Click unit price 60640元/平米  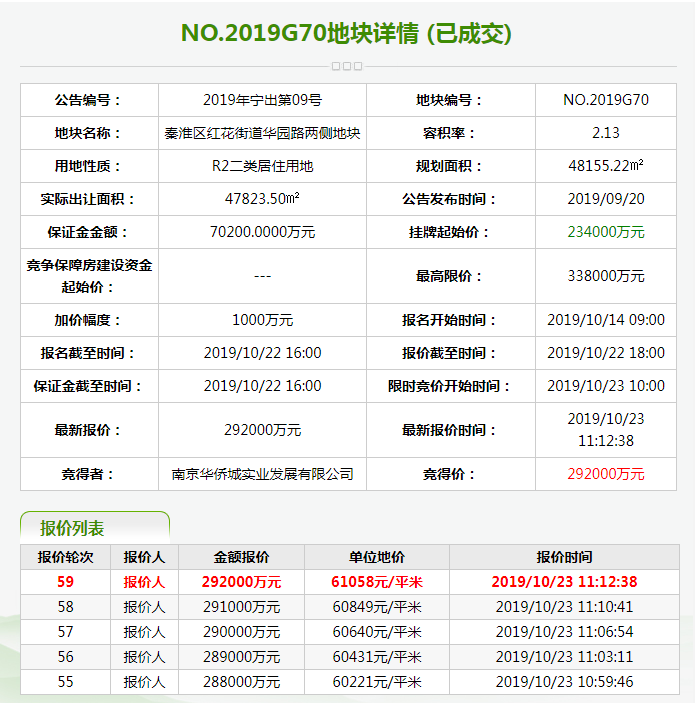(x=377, y=632)
